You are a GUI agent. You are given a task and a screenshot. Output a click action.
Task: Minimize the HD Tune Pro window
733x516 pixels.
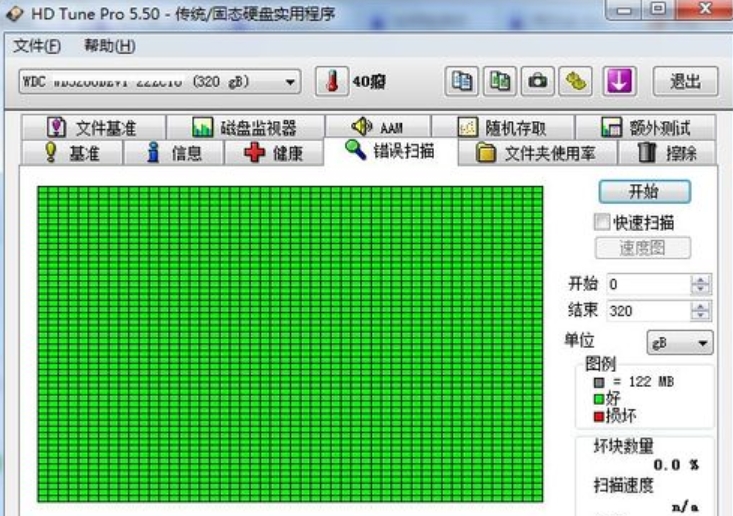click(x=625, y=9)
